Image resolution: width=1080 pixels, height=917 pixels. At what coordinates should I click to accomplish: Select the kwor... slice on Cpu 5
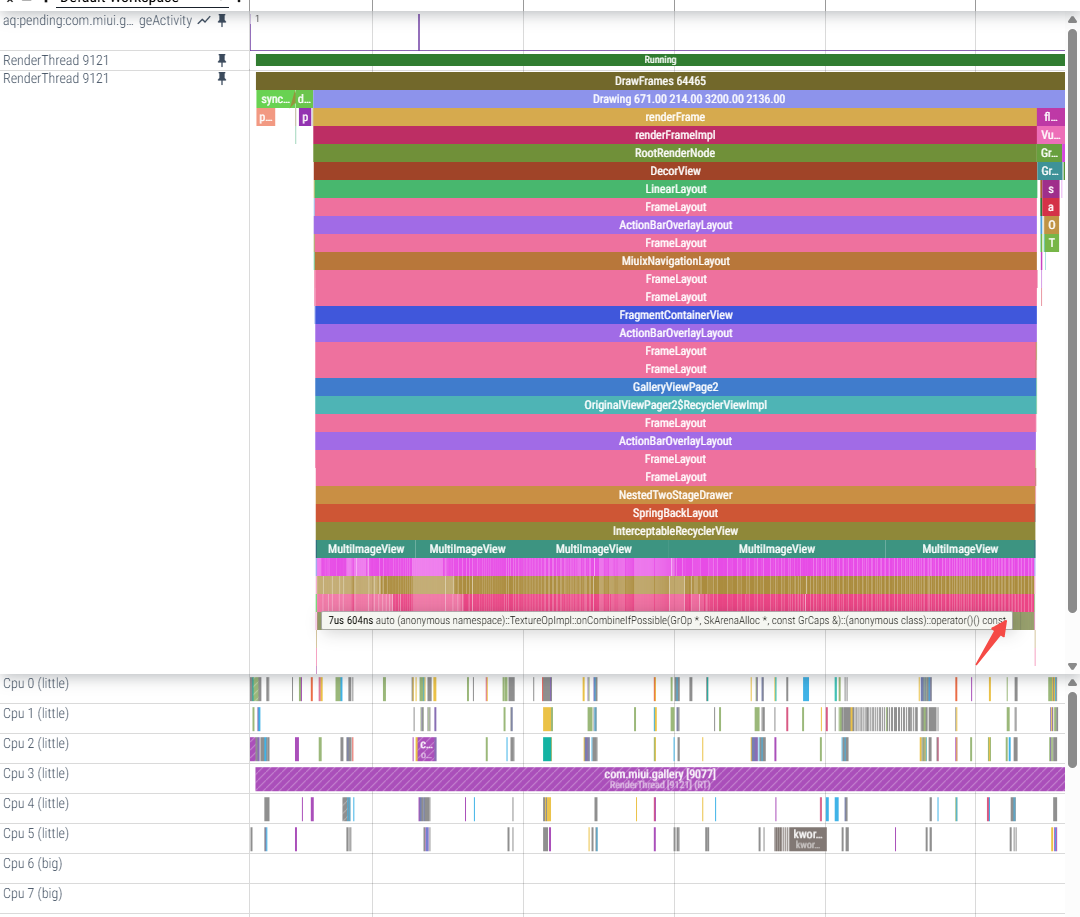tap(807, 838)
